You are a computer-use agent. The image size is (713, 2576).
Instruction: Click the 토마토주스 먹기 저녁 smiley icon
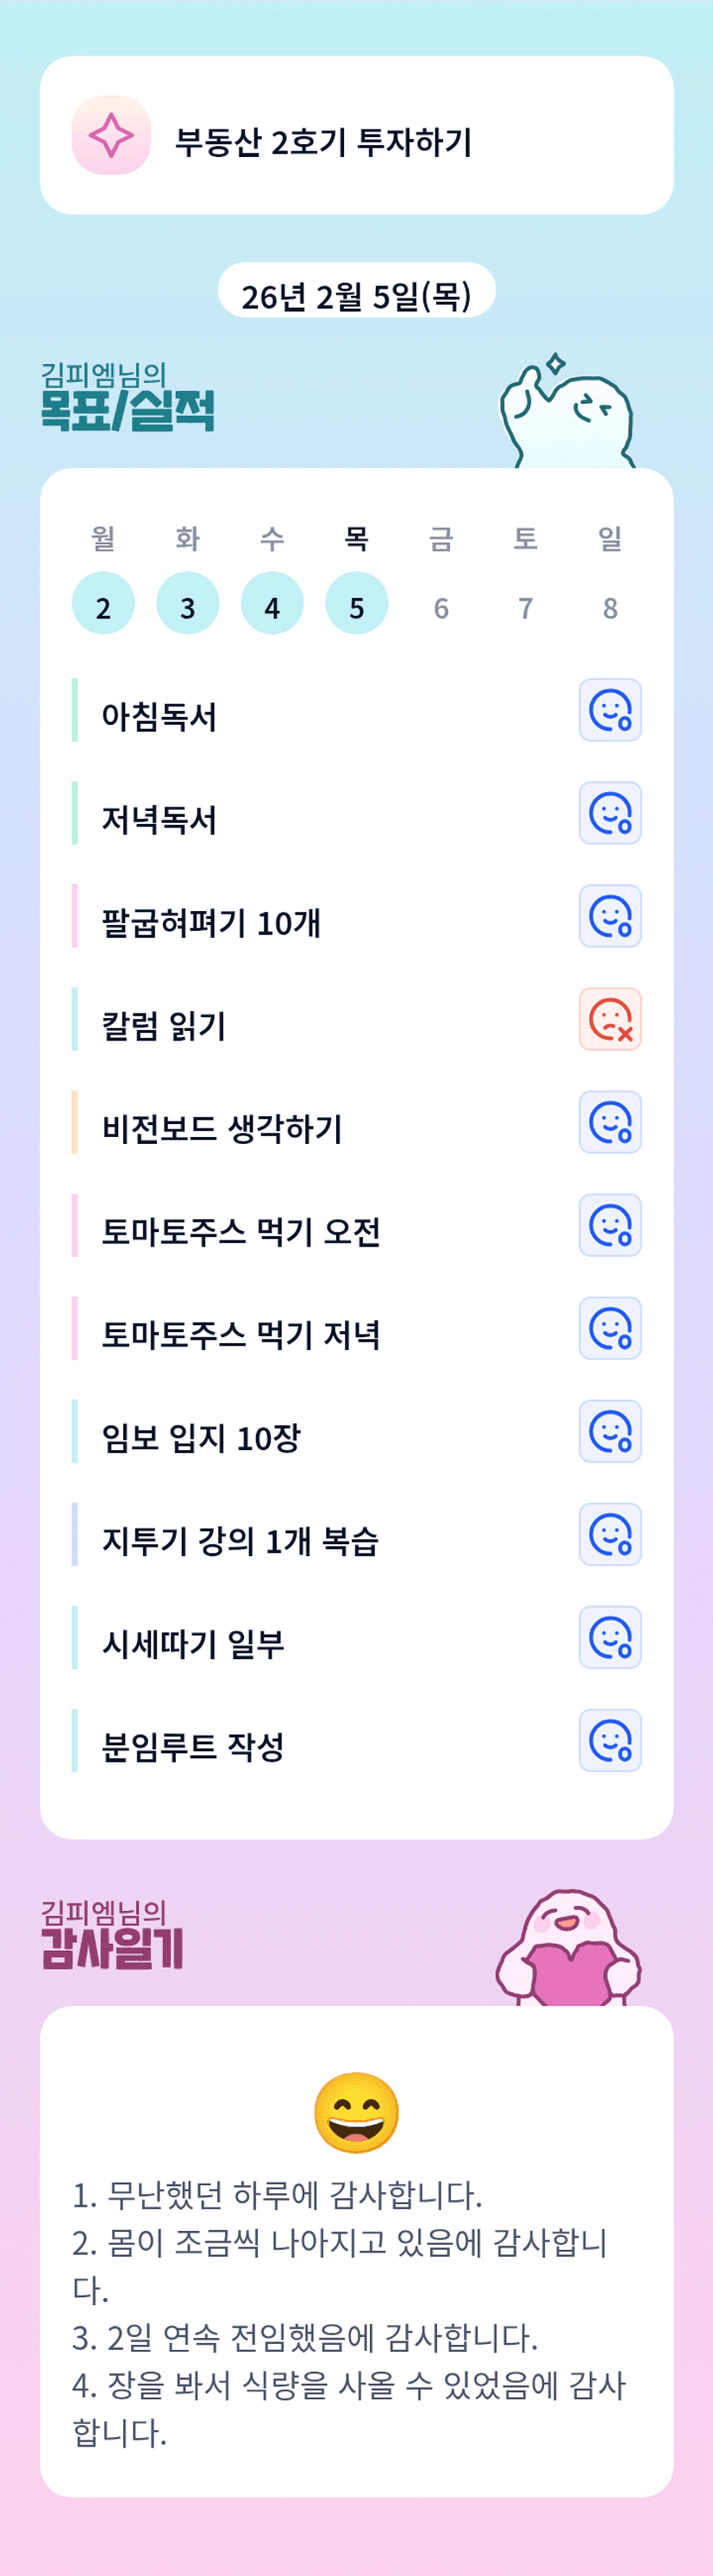(610, 1328)
